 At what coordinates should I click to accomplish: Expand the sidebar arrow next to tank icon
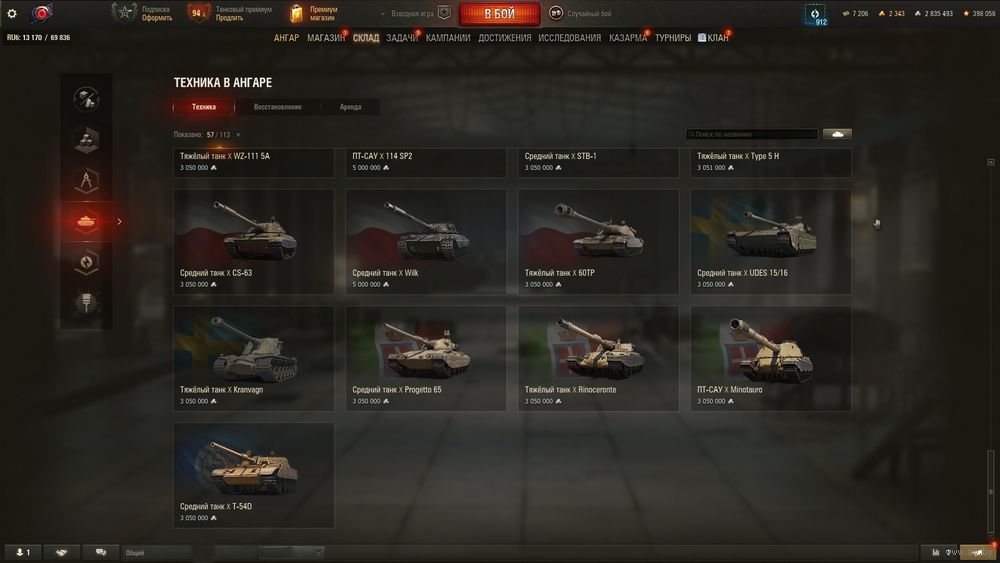point(119,221)
